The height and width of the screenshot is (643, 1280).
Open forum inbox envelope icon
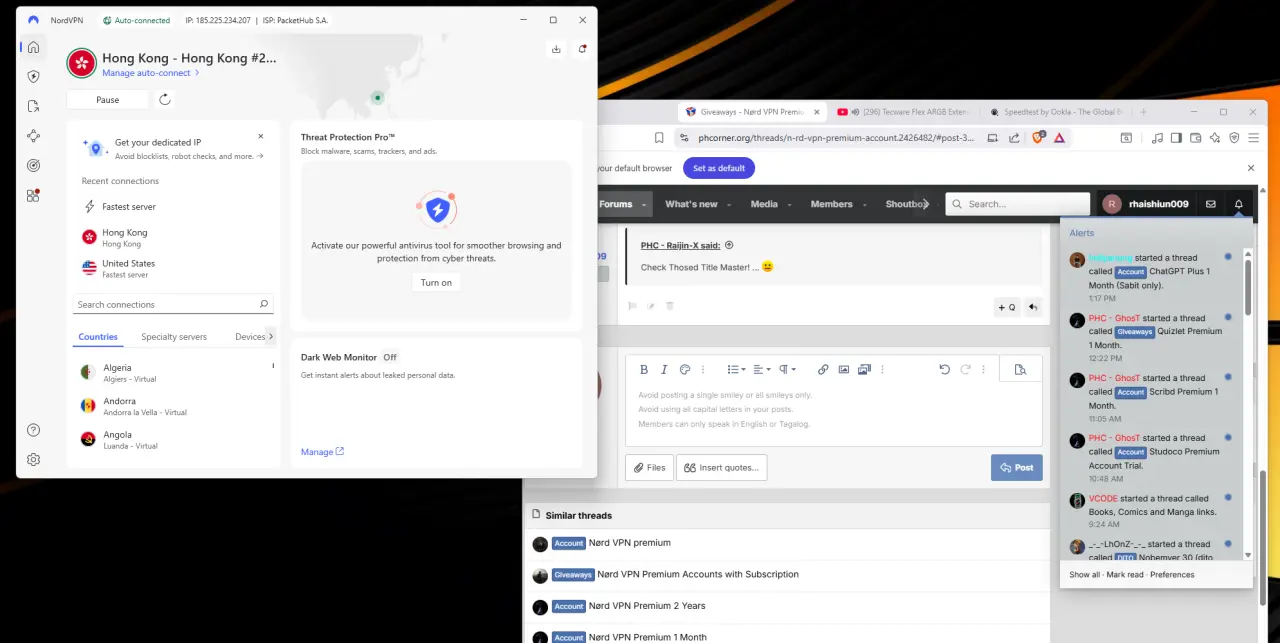pyautogui.click(x=1211, y=204)
